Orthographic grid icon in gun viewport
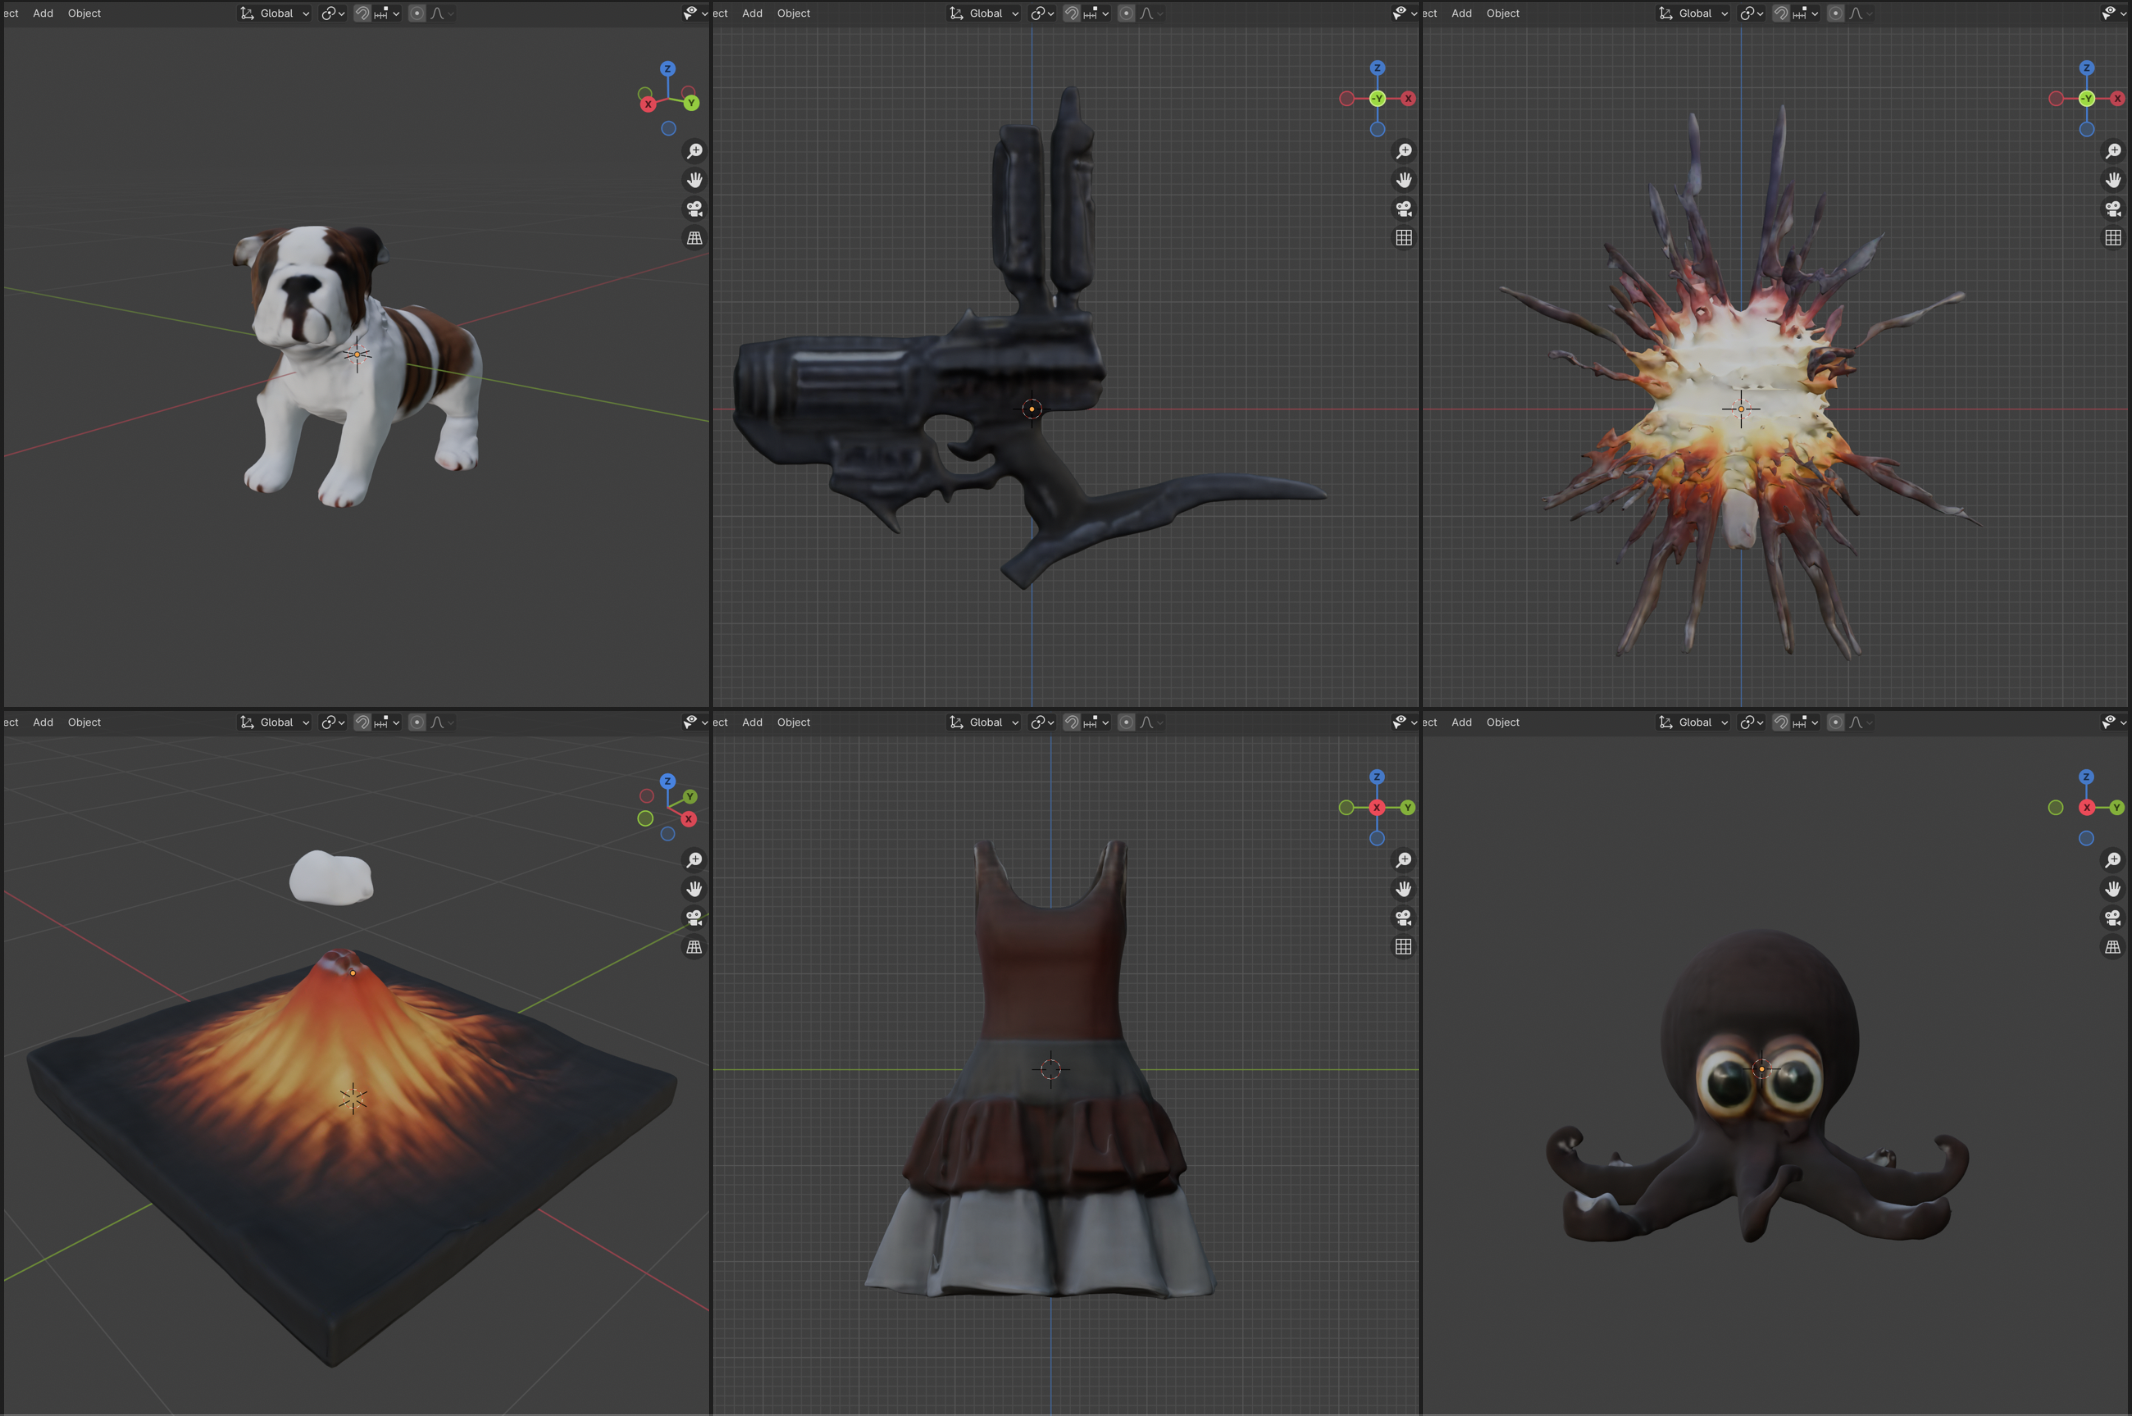The width and height of the screenshot is (2132, 1416). click(1404, 238)
